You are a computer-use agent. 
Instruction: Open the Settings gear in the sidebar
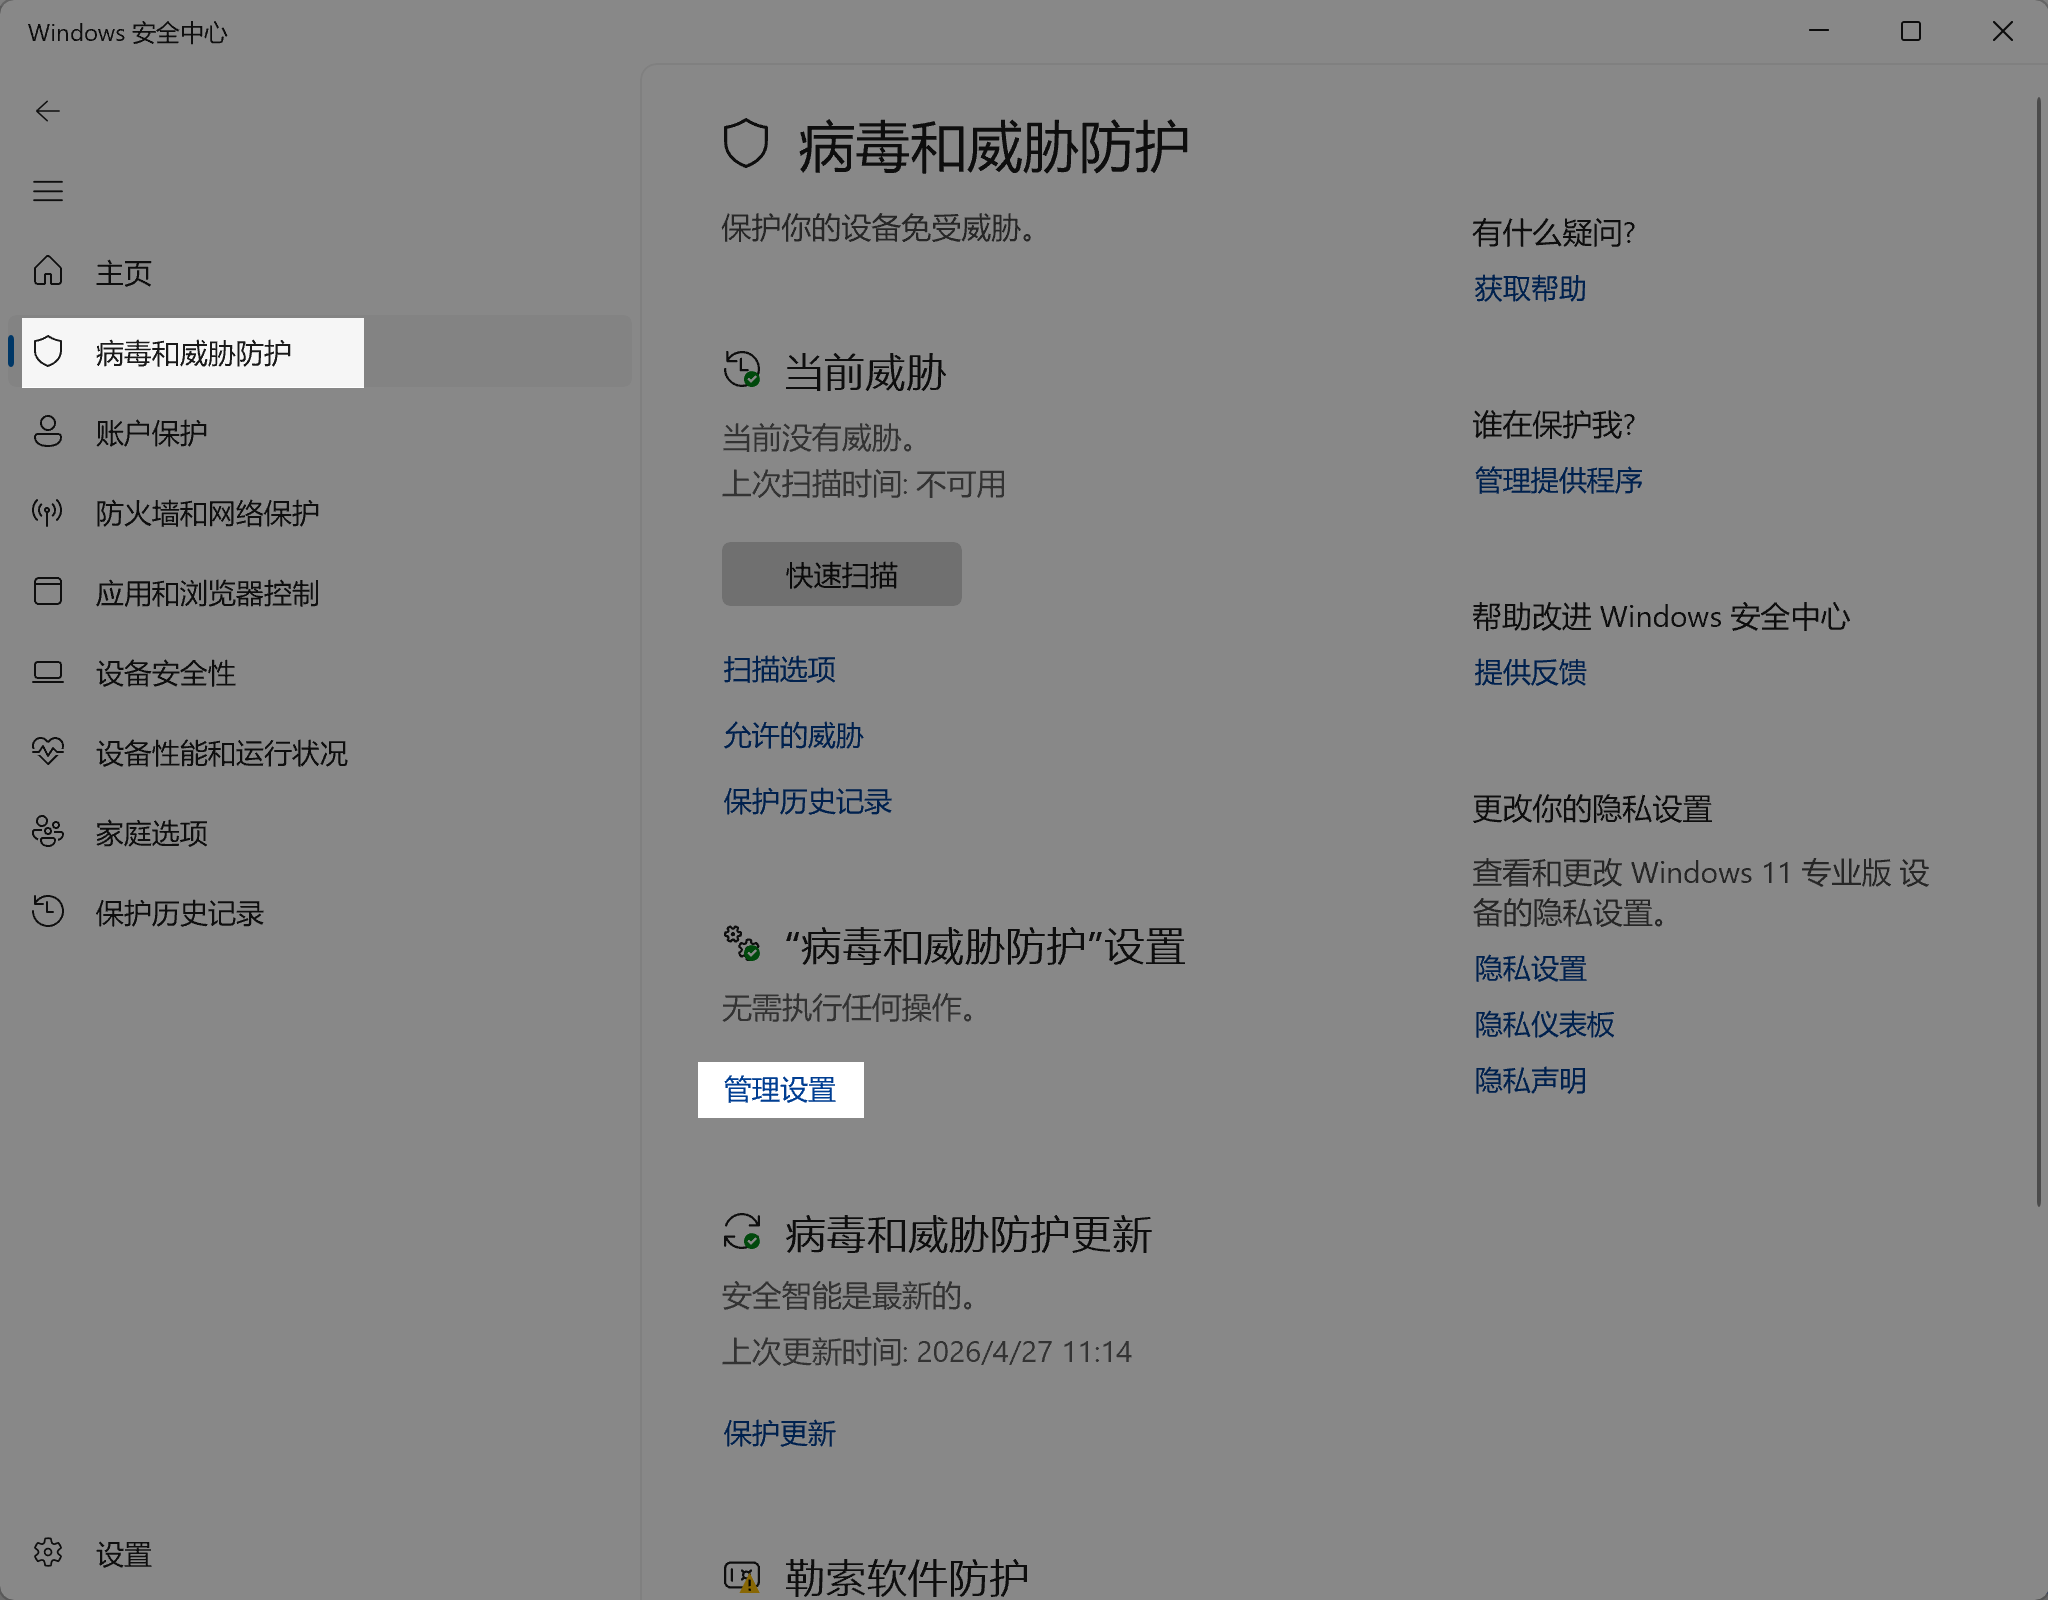tap(47, 1552)
